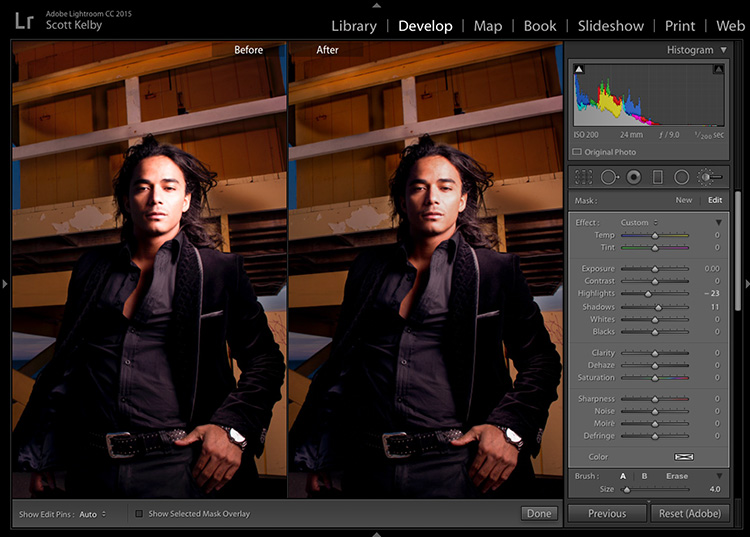Select the Radial Filter tool
This screenshot has width=750, height=537.
[x=682, y=177]
